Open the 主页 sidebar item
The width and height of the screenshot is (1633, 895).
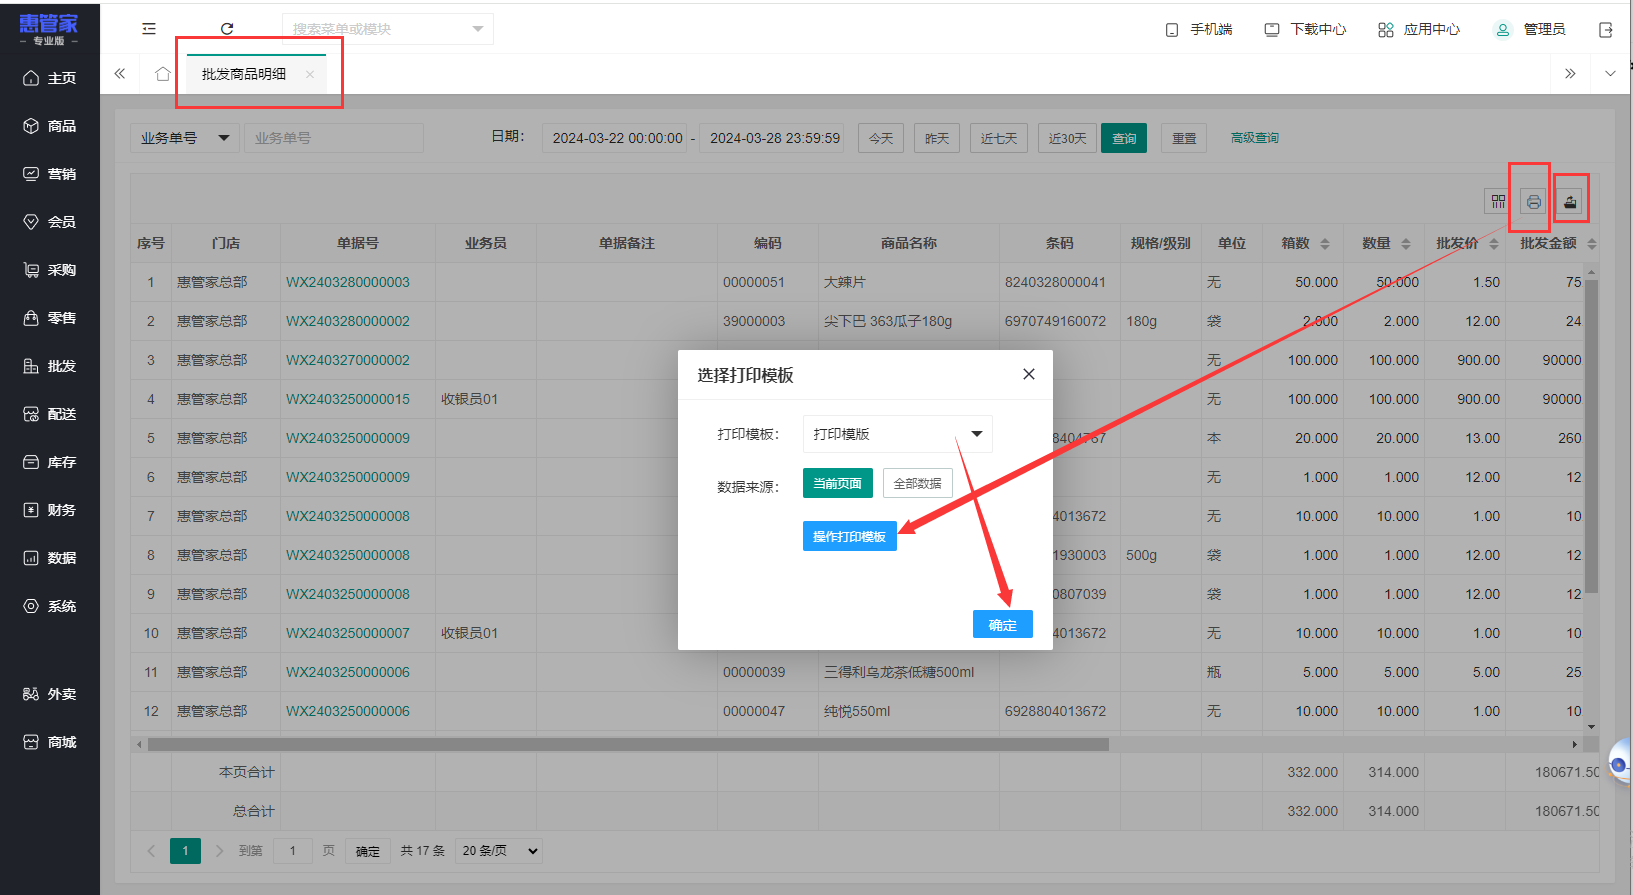click(x=50, y=78)
